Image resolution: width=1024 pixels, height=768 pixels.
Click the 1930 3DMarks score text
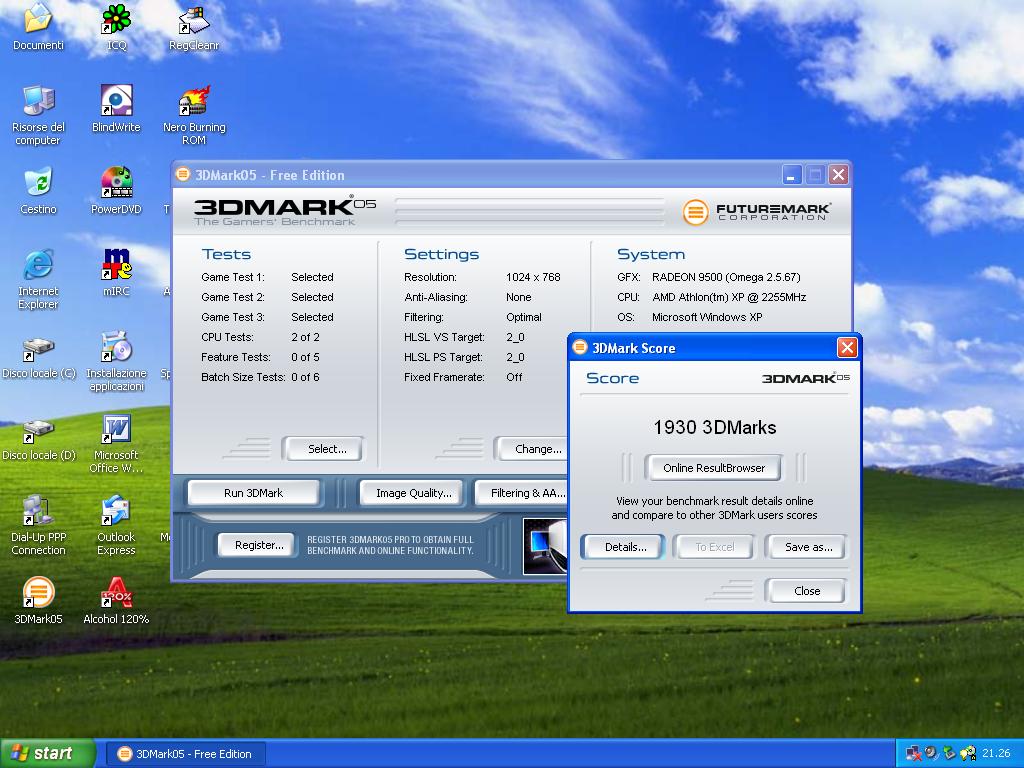(714, 428)
